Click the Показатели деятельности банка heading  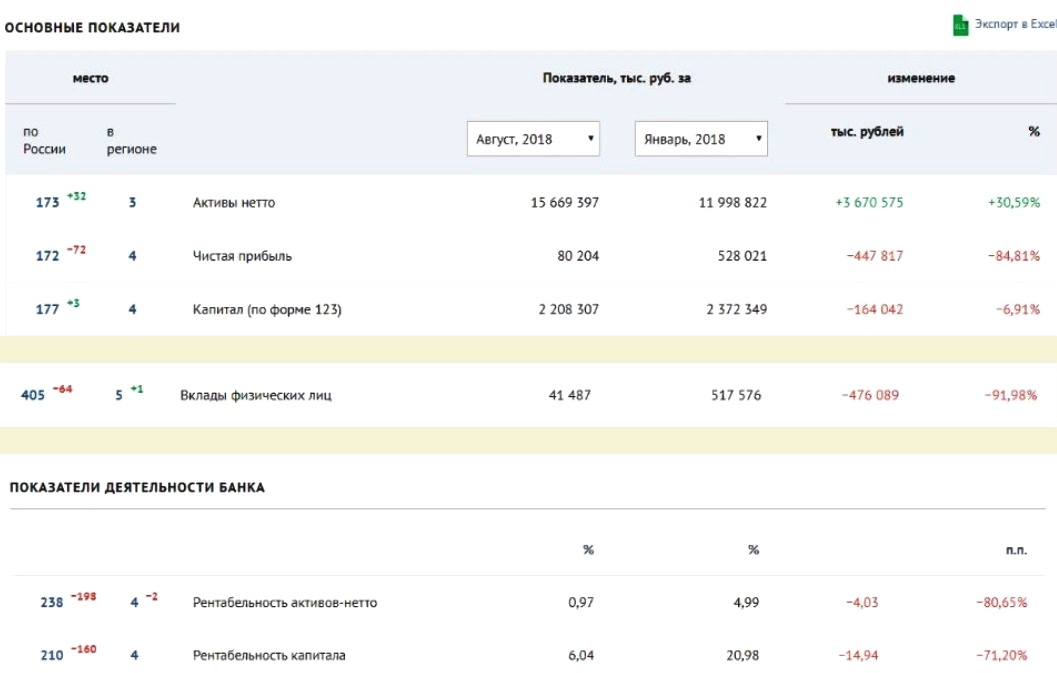(x=137, y=488)
